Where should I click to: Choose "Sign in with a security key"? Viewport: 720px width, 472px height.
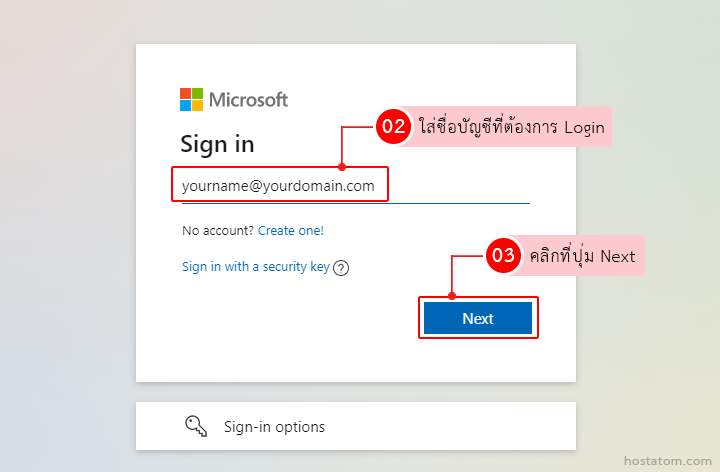click(255, 267)
